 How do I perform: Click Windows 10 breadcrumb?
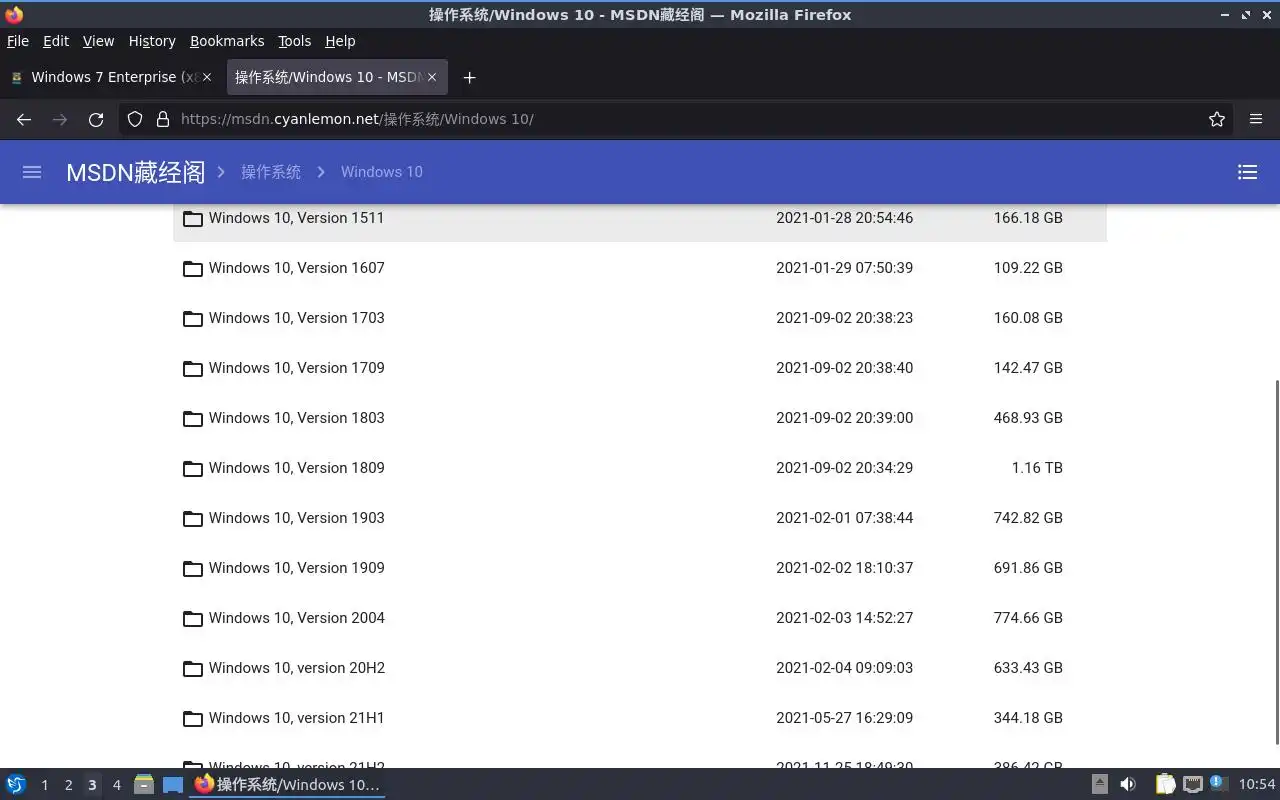(x=382, y=172)
